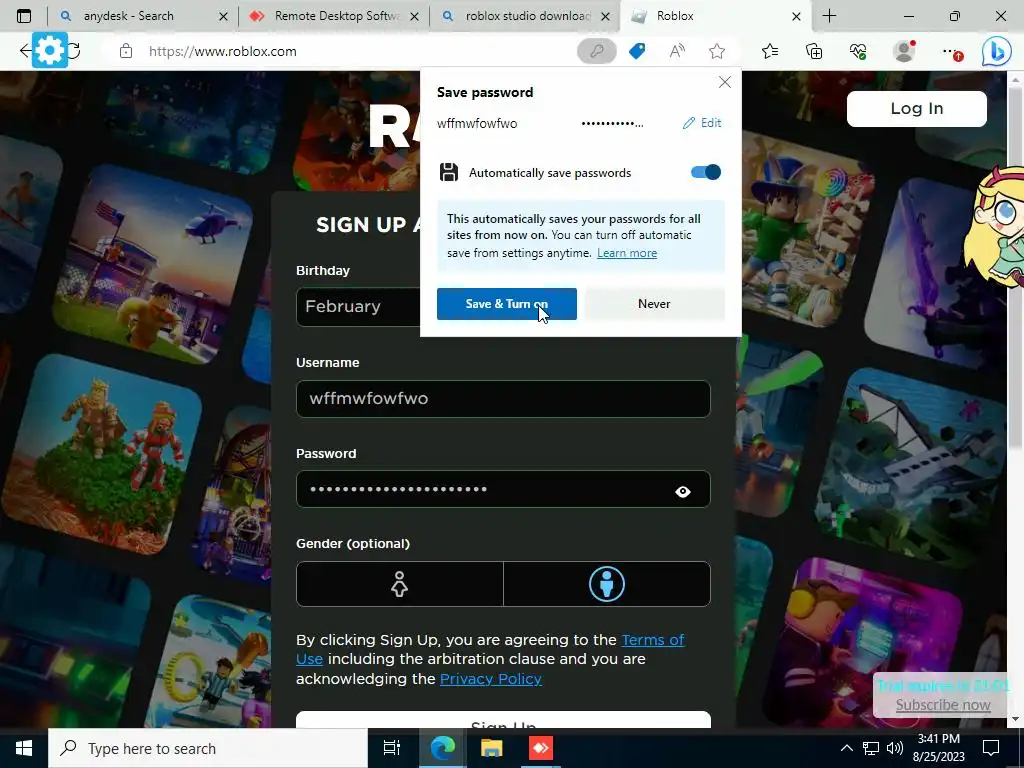Open the Privacy Policy link
1024x768 pixels.
pyautogui.click(x=490, y=679)
